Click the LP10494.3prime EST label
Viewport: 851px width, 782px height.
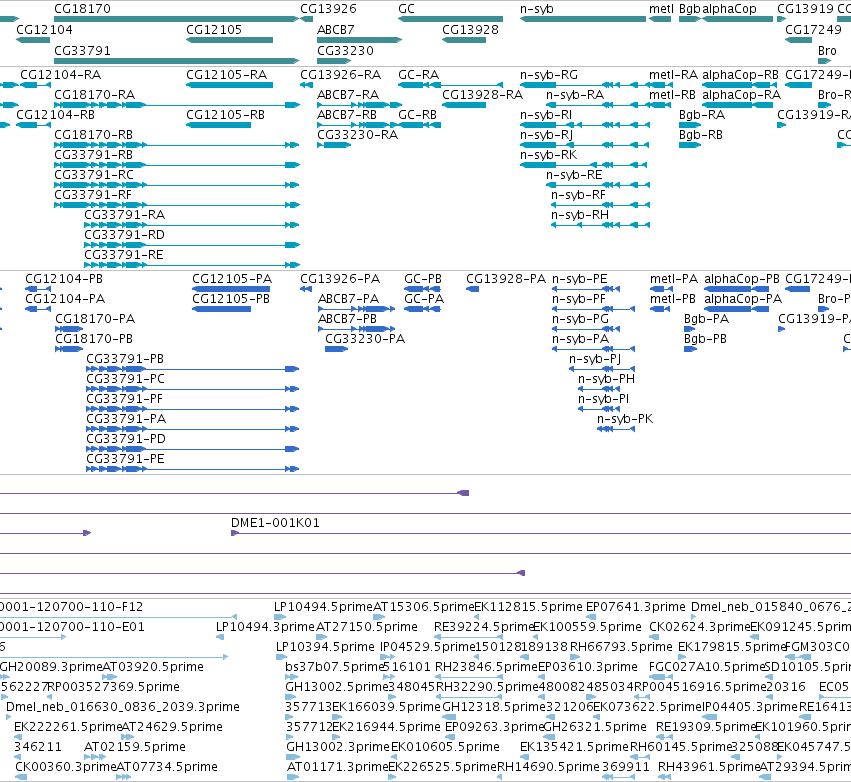(265, 627)
